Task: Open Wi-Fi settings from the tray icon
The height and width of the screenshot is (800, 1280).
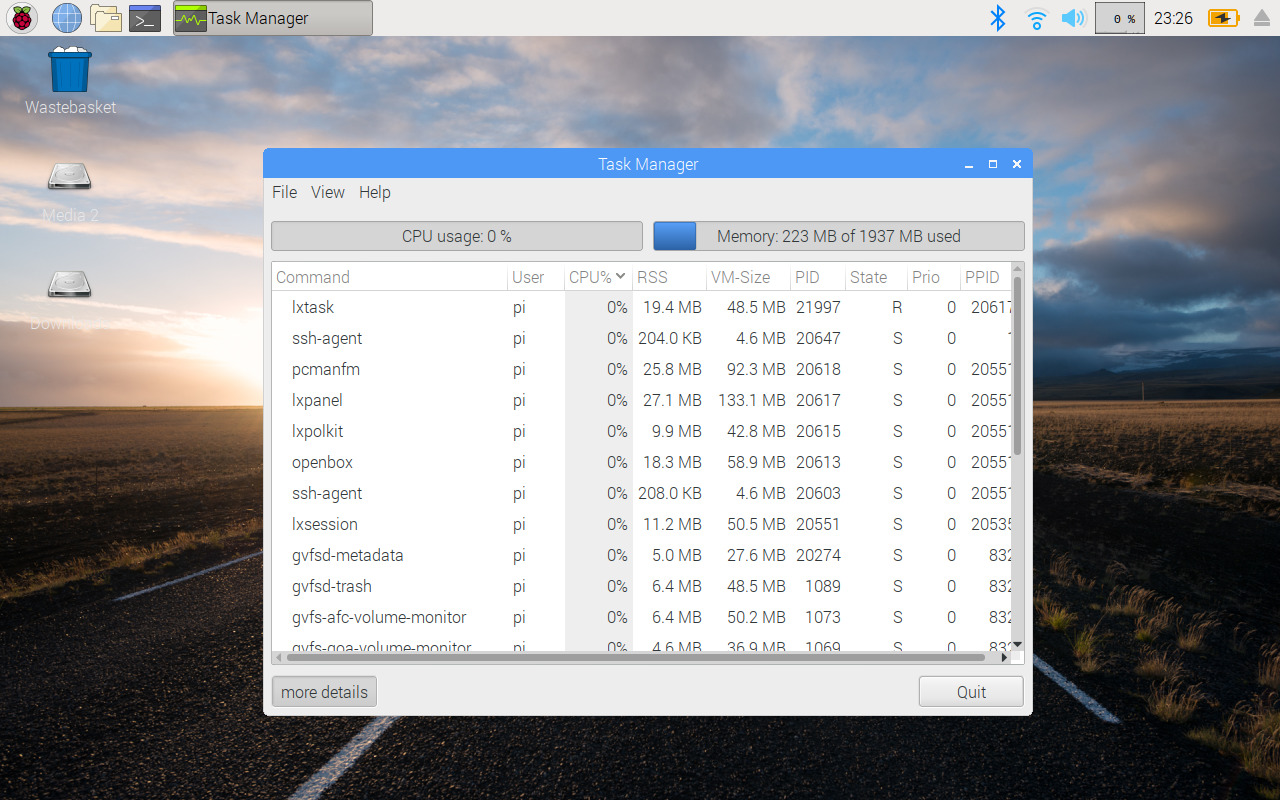Action: tap(1036, 18)
